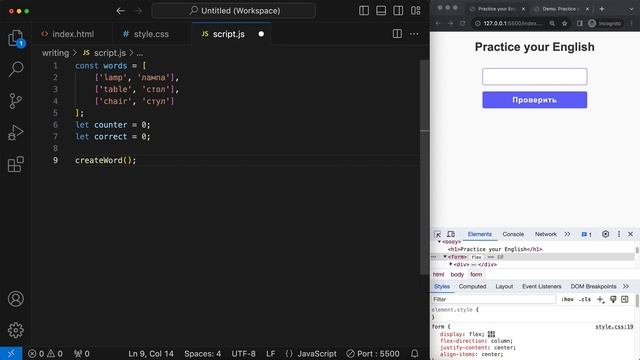Image resolution: width=640 pixels, height=360 pixels.
Task: Click the writing folder in breadcrumb
Action: click(55, 53)
